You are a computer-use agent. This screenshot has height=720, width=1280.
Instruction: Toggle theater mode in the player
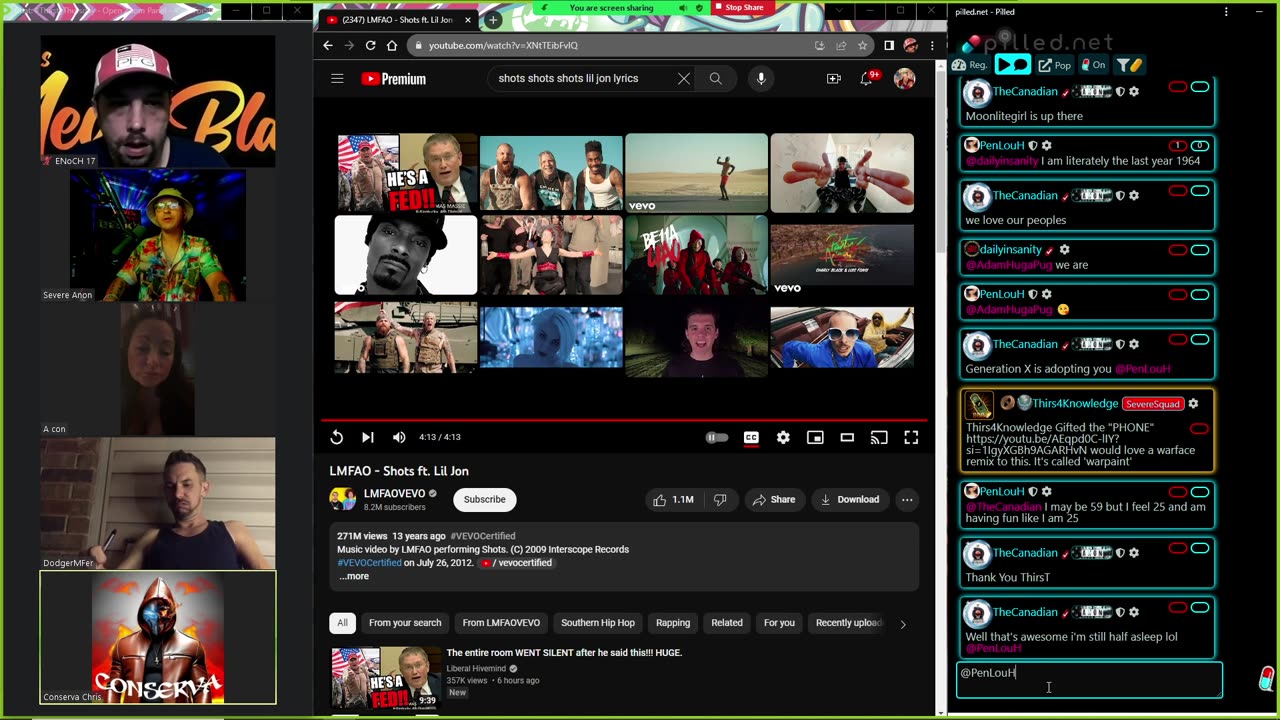847,437
